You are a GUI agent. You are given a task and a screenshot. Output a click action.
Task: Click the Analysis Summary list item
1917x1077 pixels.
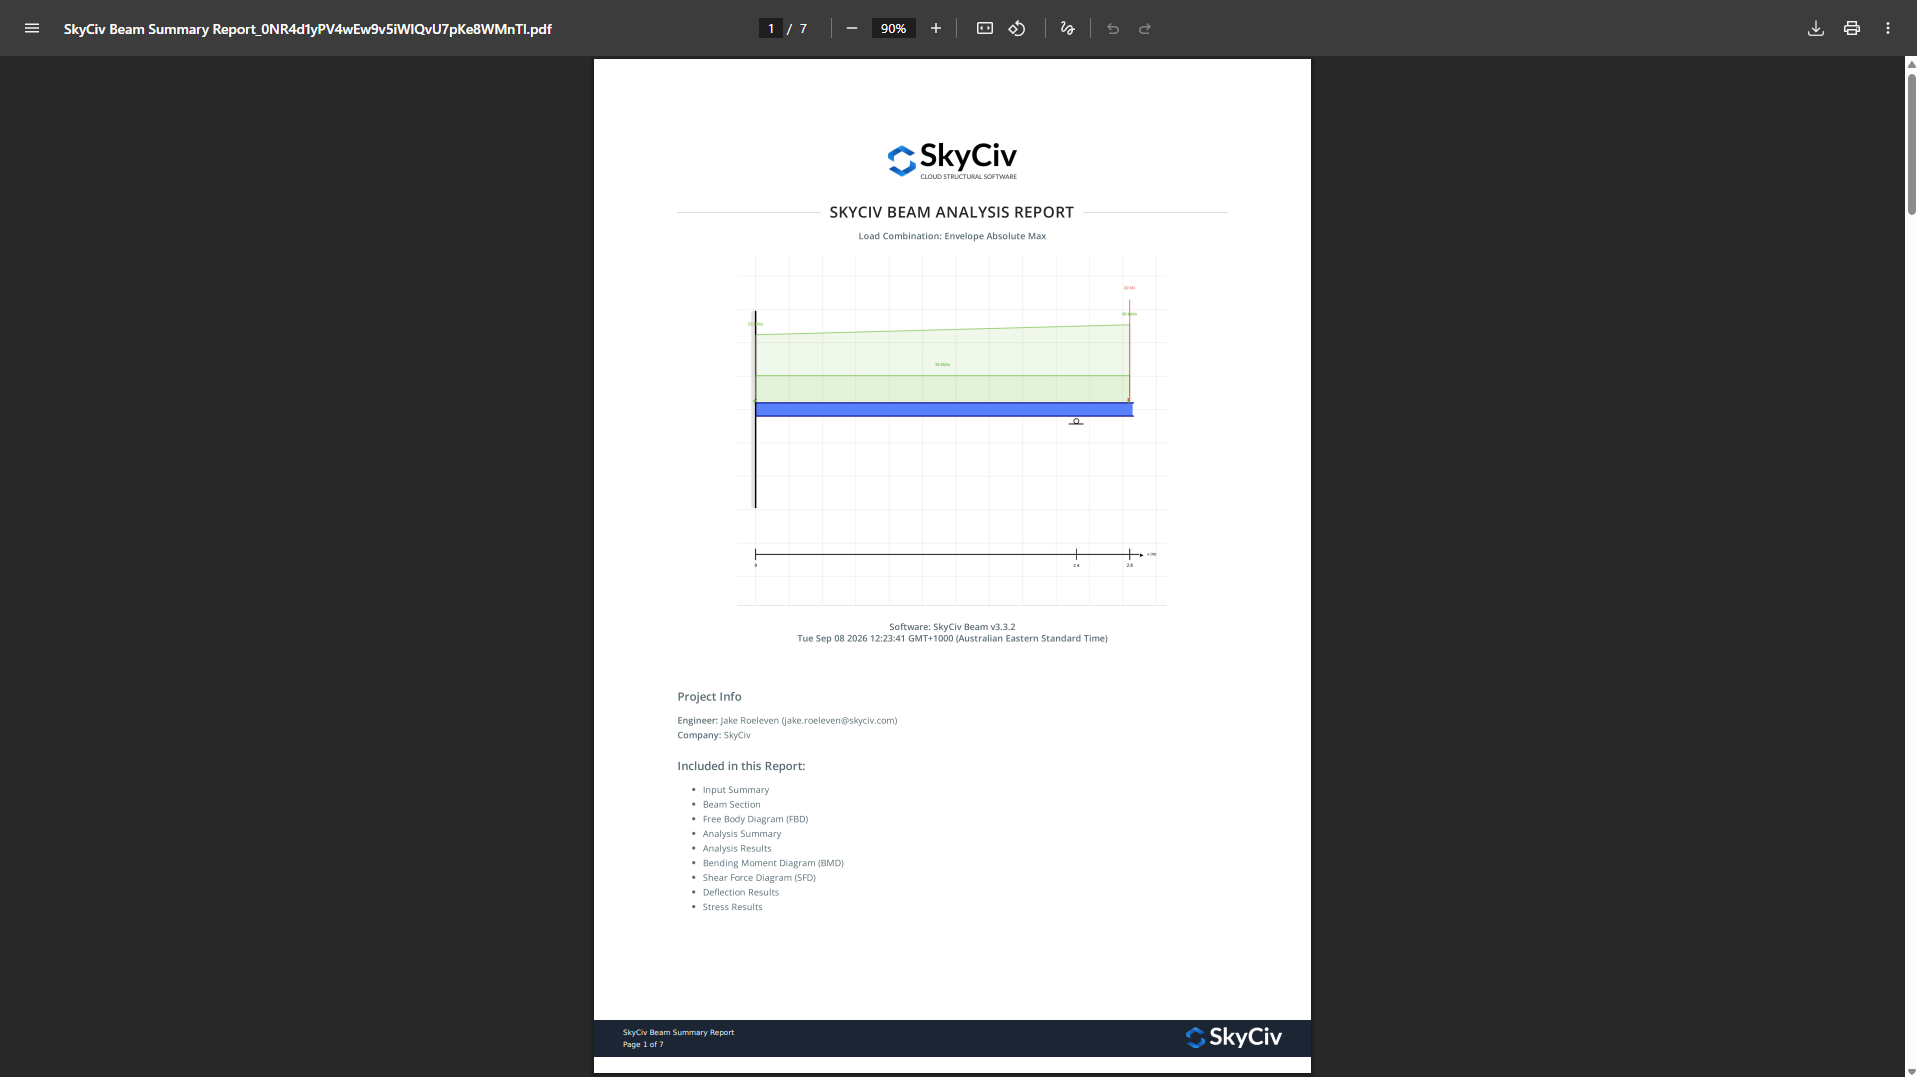coord(742,834)
